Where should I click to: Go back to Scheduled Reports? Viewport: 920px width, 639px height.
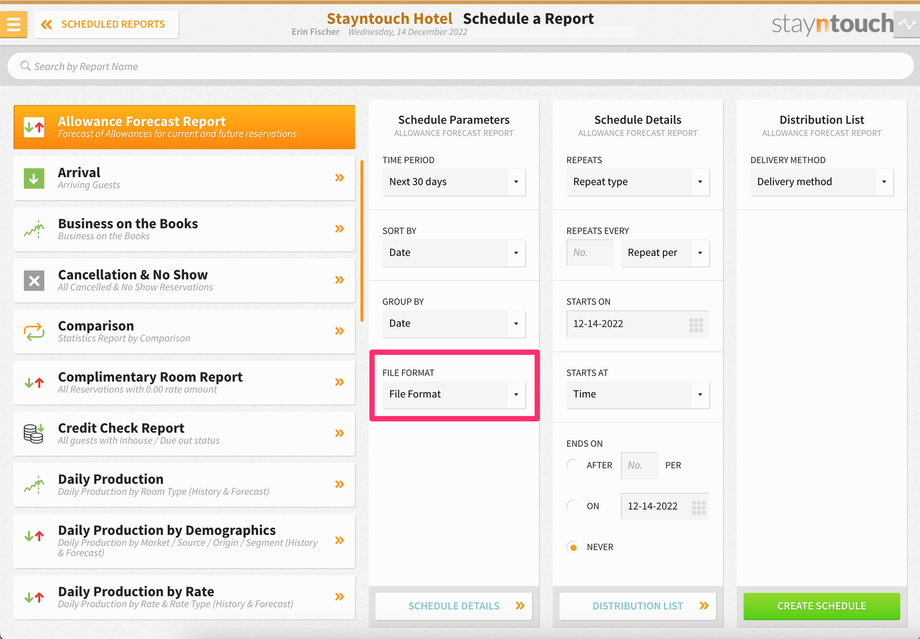click(106, 25)
